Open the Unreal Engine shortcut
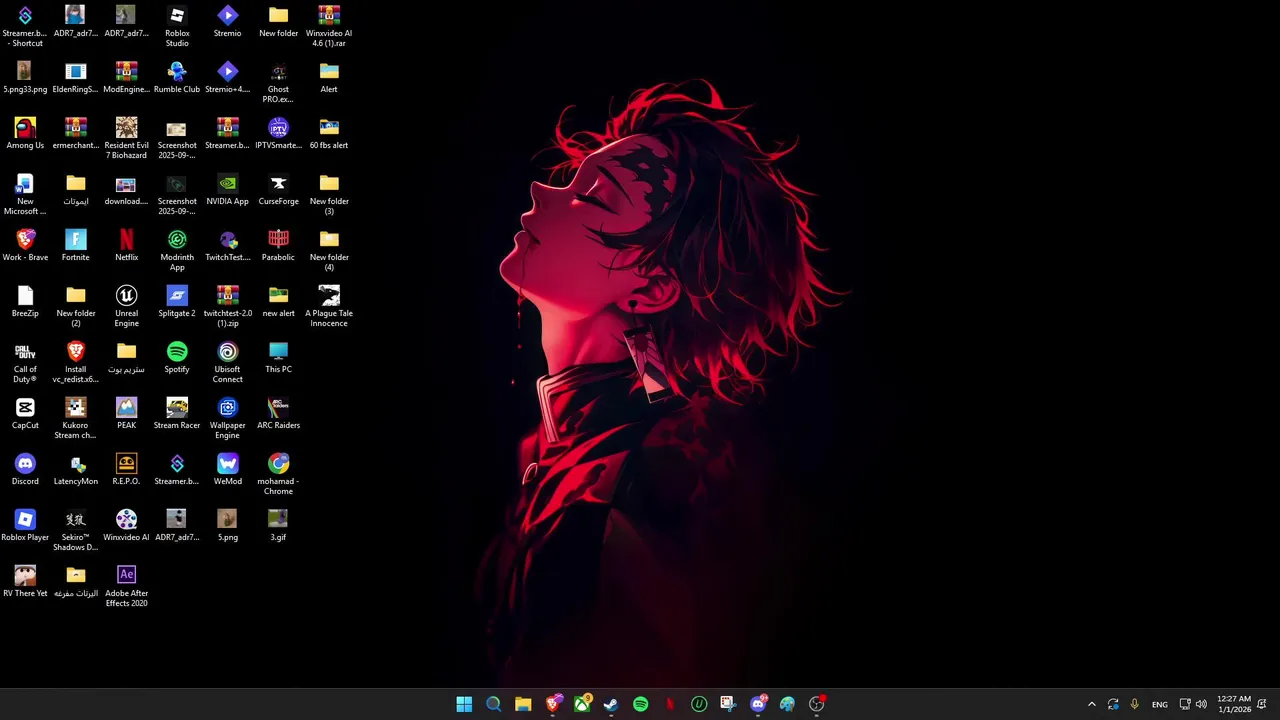 click(x=126, y=306)
